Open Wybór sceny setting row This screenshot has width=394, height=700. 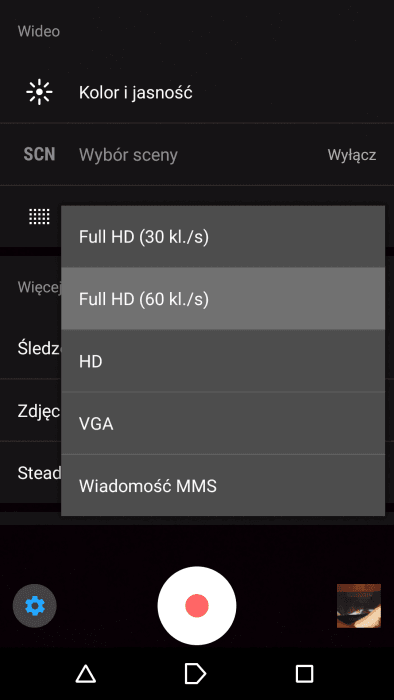(197, 154)
